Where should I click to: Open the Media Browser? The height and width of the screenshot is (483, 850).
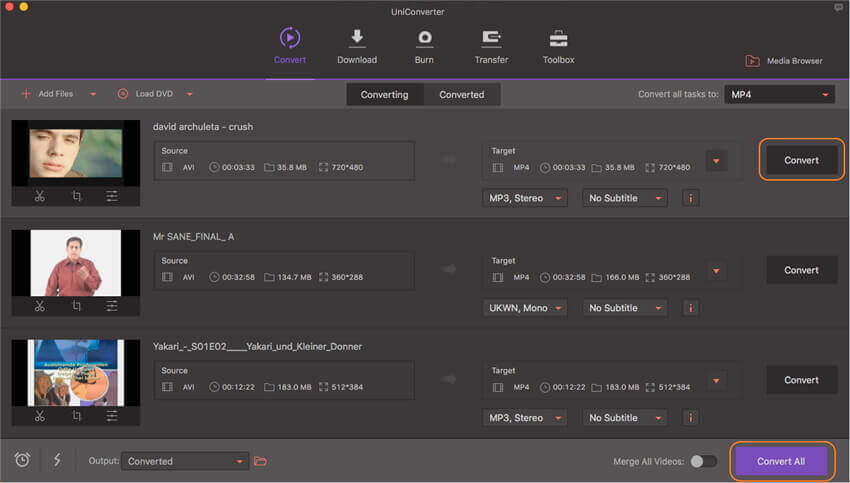784,61
